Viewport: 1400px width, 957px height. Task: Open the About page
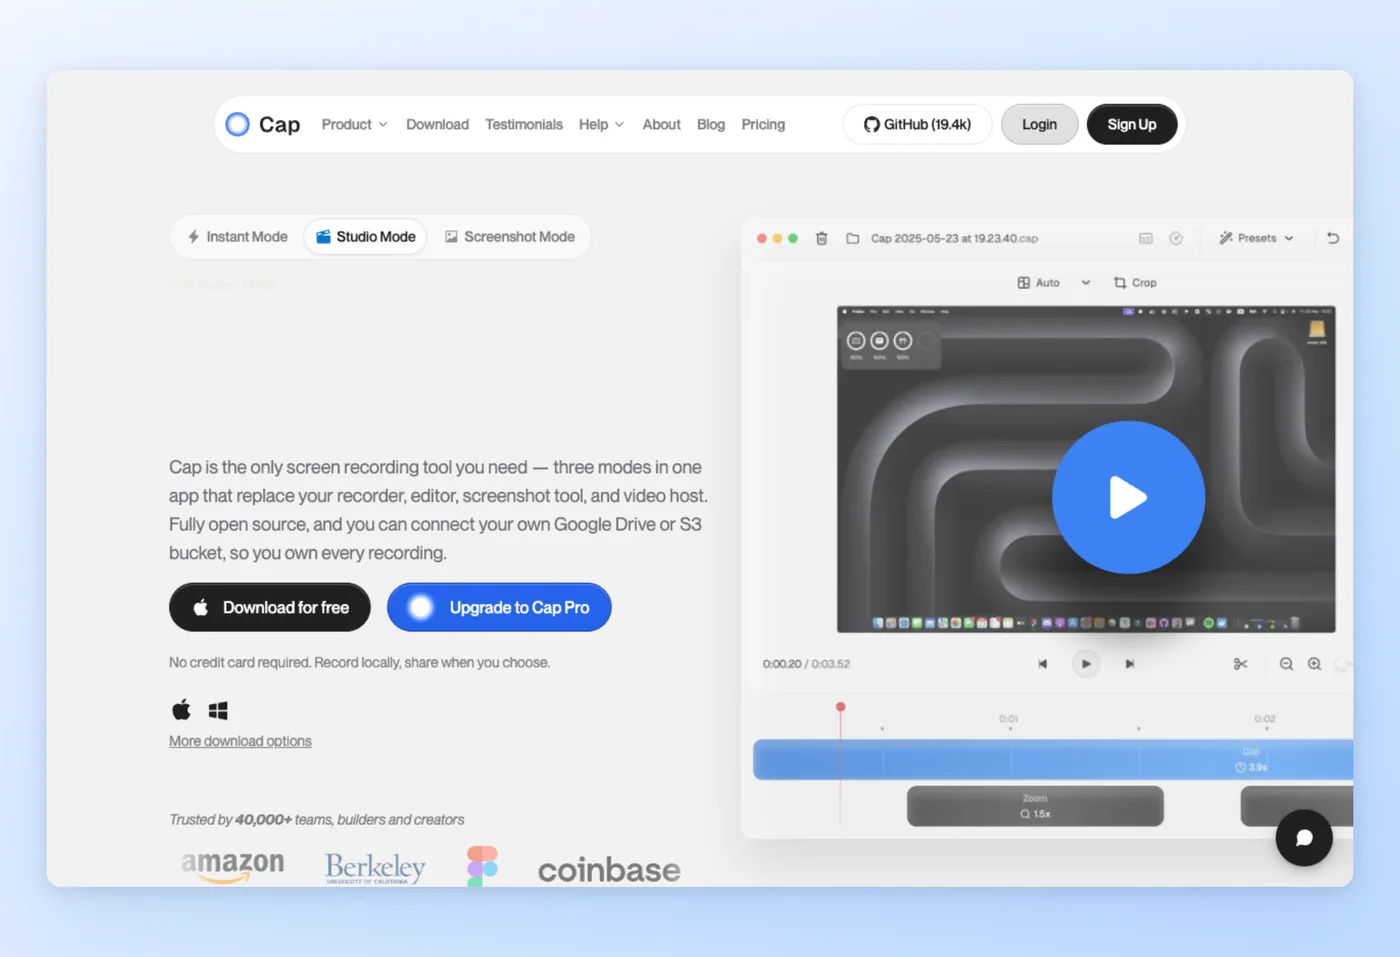point(661,124)
